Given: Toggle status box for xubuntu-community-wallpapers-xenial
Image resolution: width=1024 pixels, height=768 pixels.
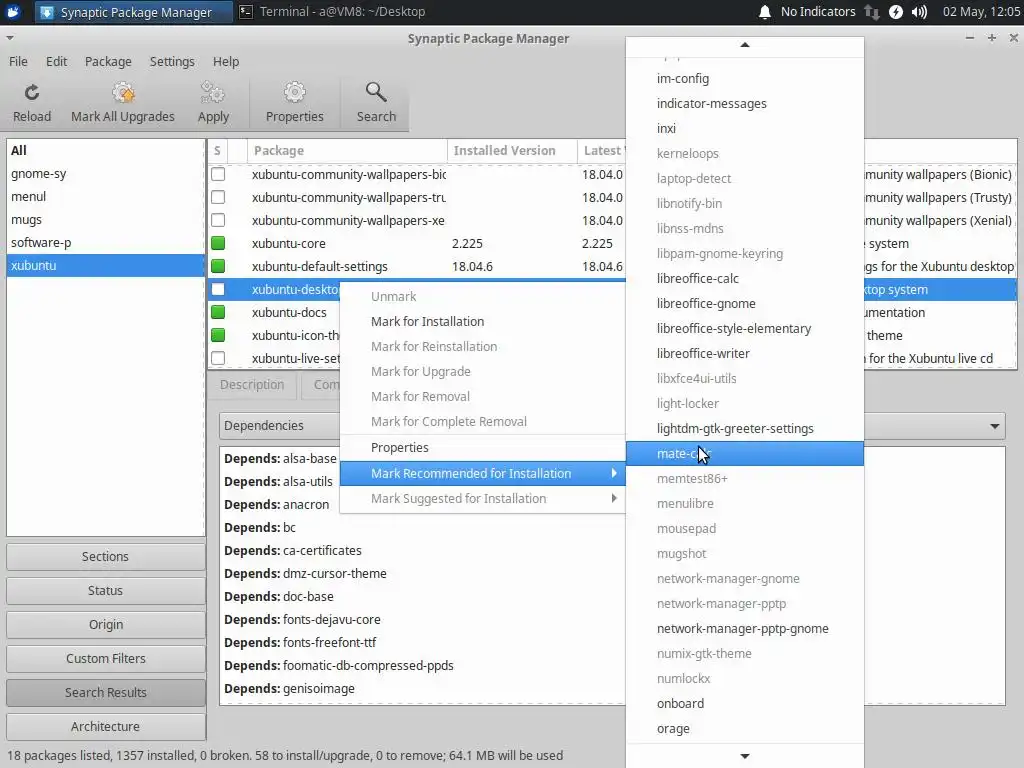Looking at the screenshot, I should pos(218,220).
